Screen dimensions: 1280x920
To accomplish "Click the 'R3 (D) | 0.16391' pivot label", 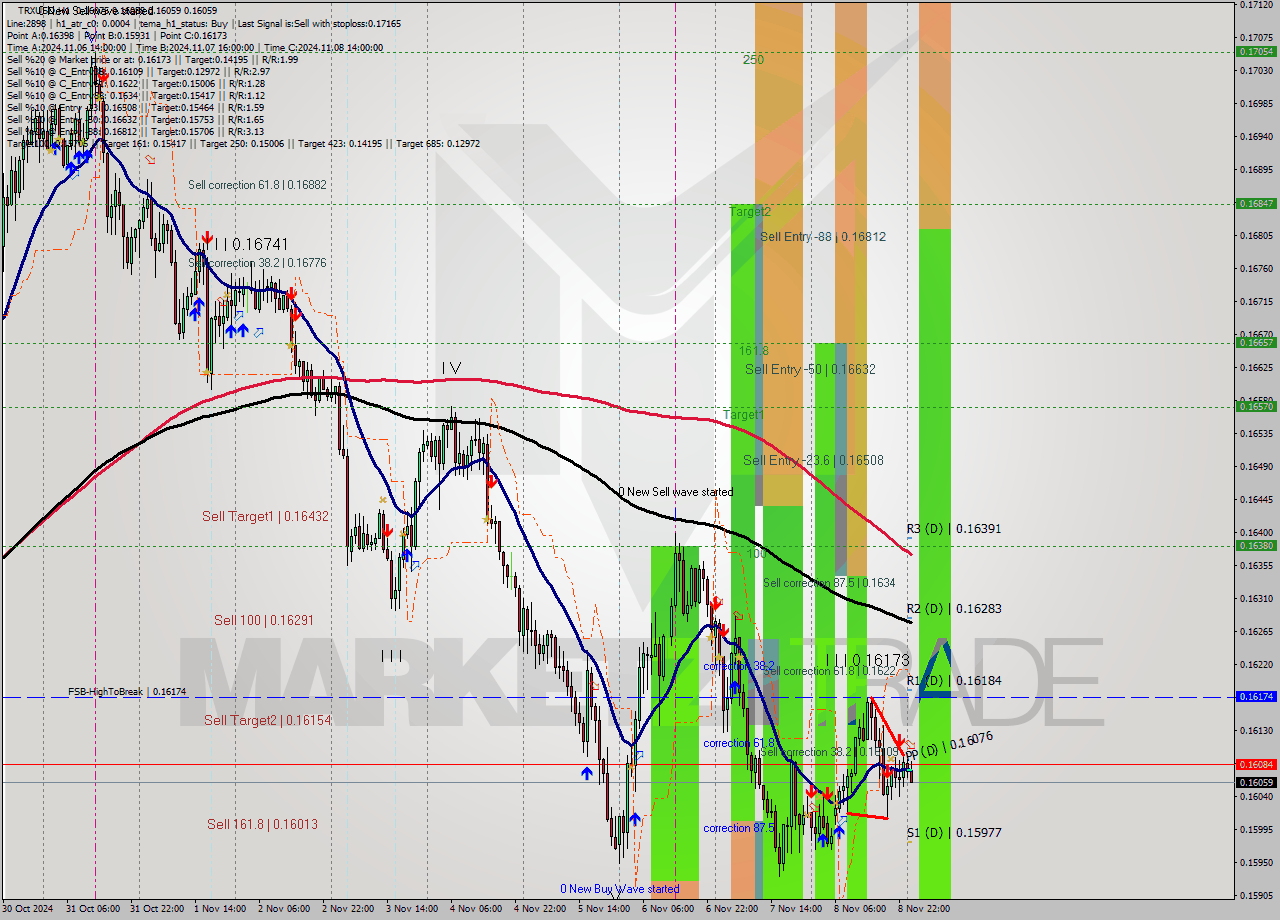I will tap(954, 528).
